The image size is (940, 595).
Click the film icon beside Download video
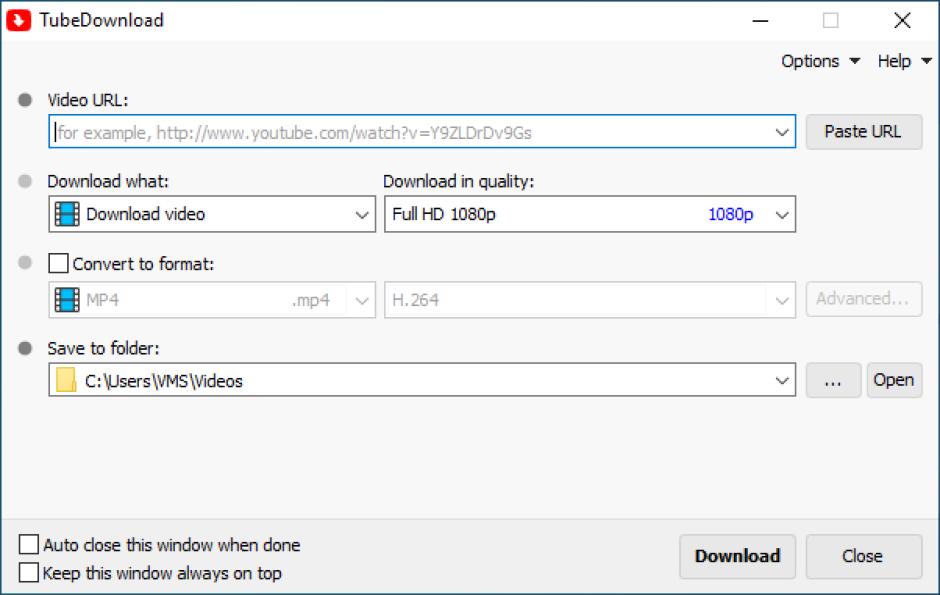[67, 214]
